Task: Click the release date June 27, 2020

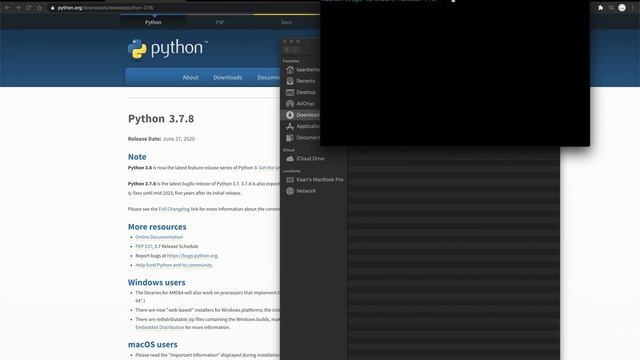Action: (178, 139)
